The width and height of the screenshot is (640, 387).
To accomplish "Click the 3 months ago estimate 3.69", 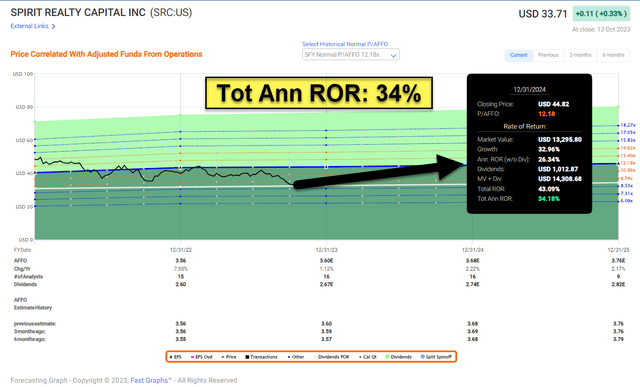I will click(473, 331).
